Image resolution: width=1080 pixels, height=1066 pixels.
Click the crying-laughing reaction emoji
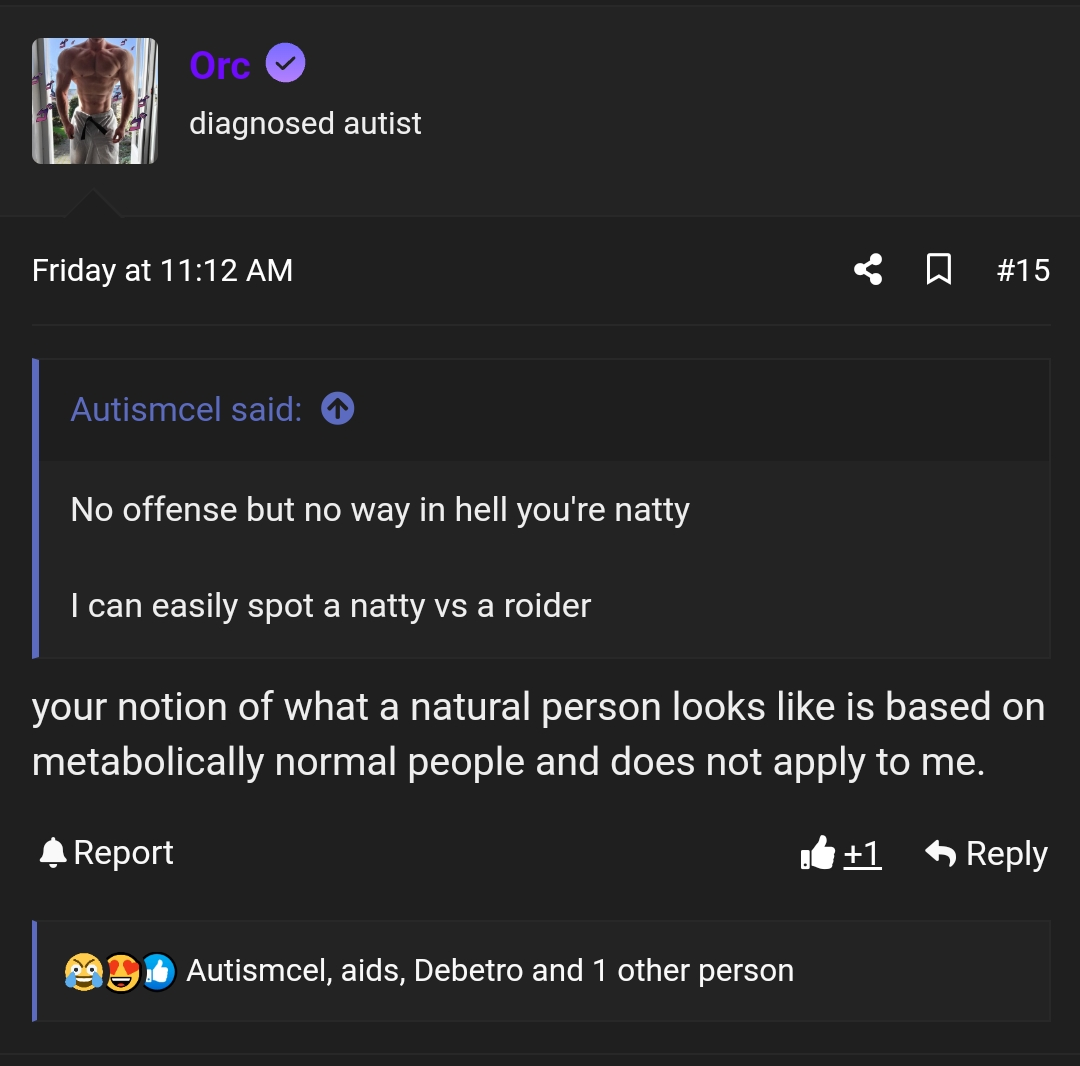(82, 971)
